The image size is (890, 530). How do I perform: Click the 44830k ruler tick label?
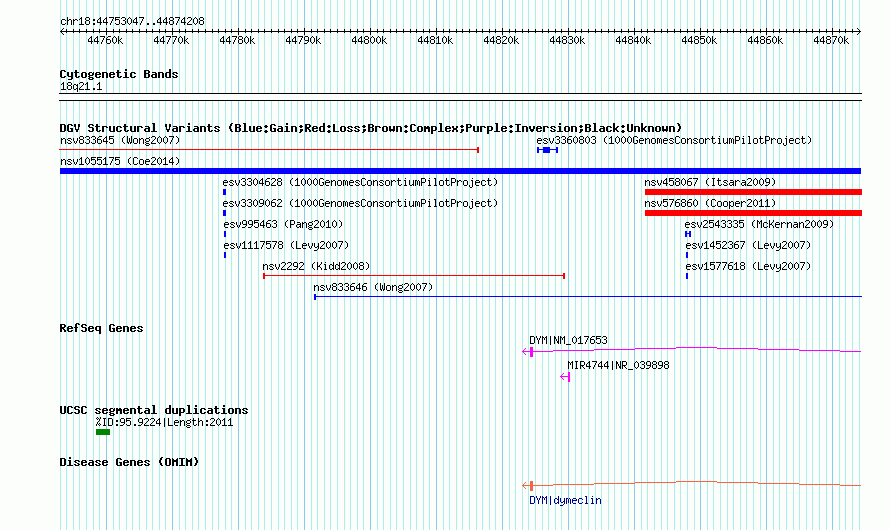pyautogui.click(x=567, y=40)
